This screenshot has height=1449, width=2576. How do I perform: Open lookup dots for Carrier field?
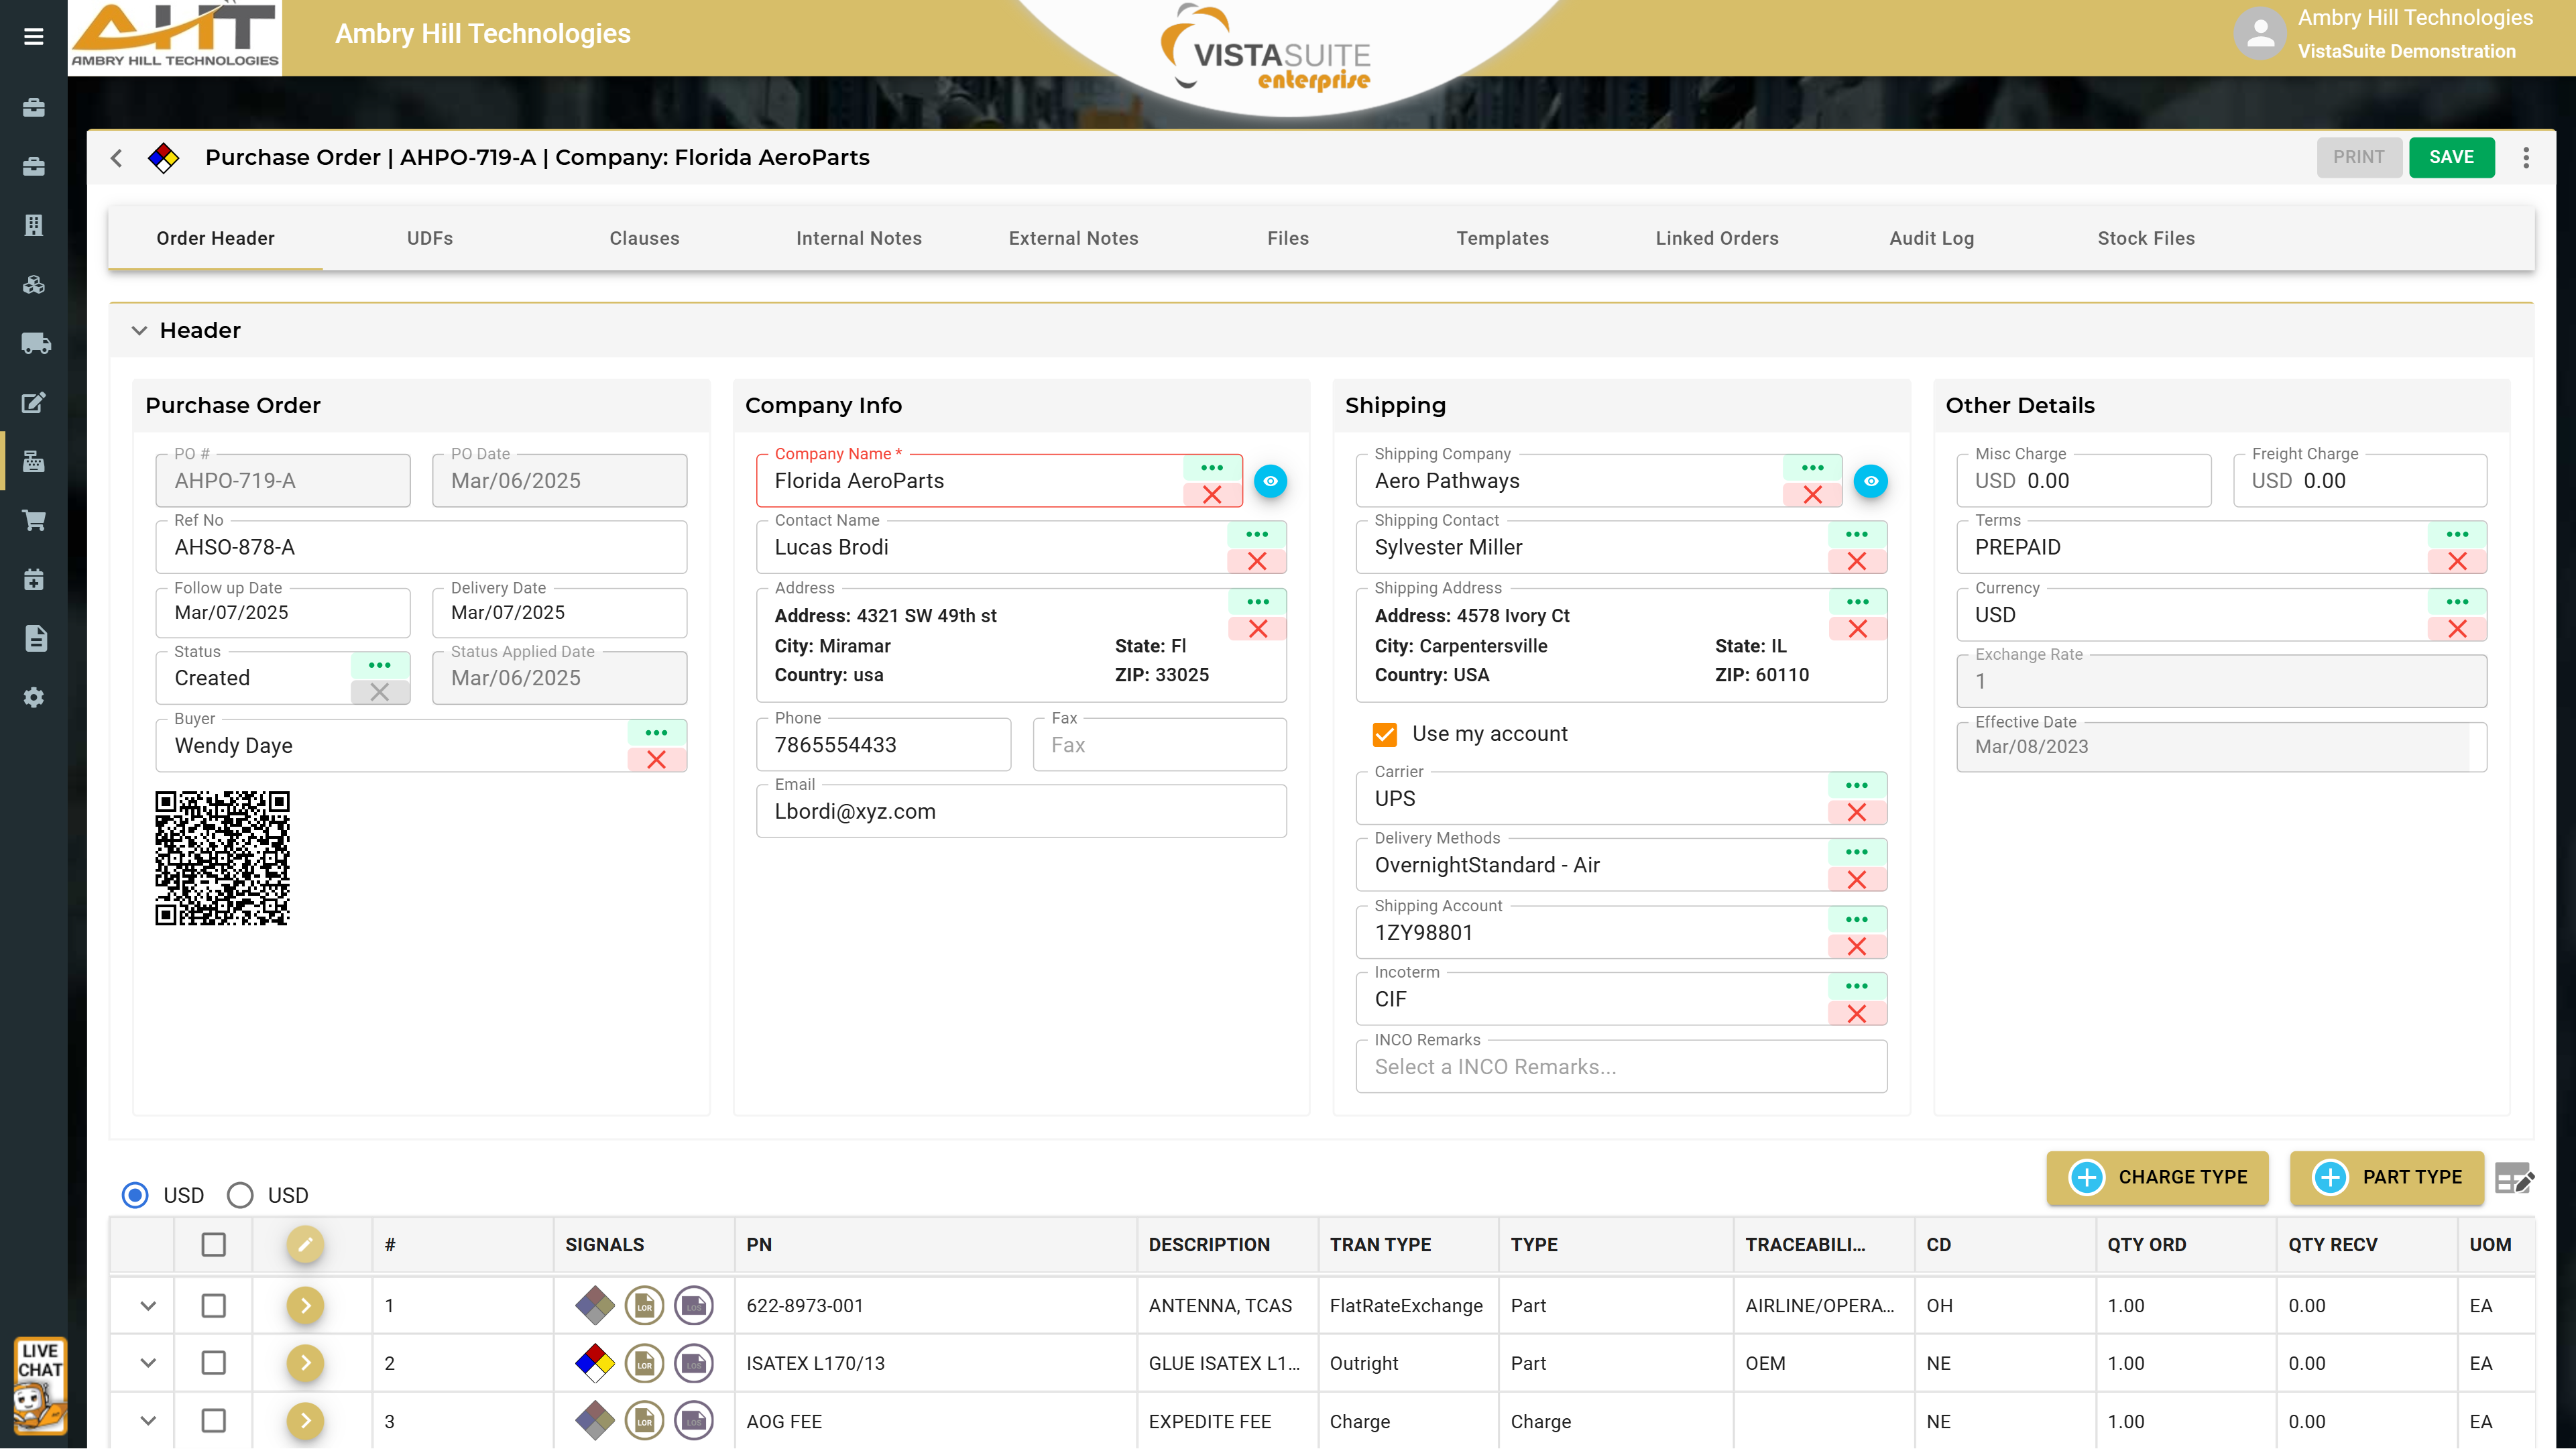tap(1856, 785)
